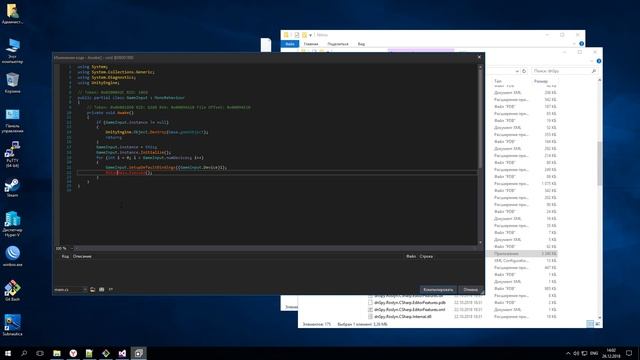Viewport: 640px width, 360px height.
Task: Open the Главная ribbon tab in Explorer
Action: (x=311, y=44)
